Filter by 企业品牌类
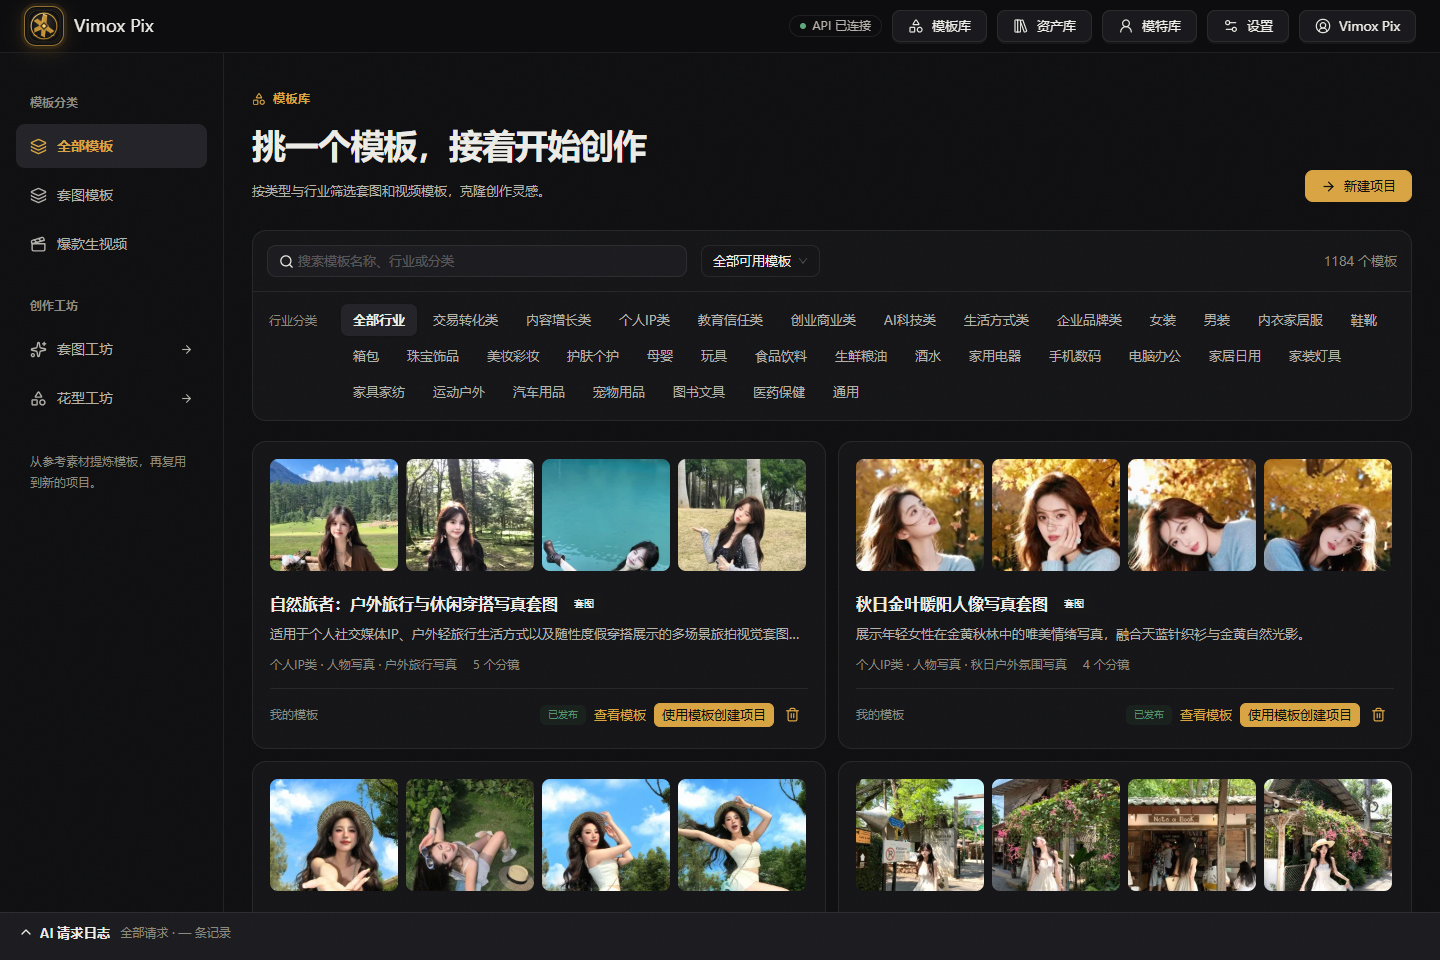Viewport: 1440px width, 960px height. pyautogui.click(x=1089, y=320)
